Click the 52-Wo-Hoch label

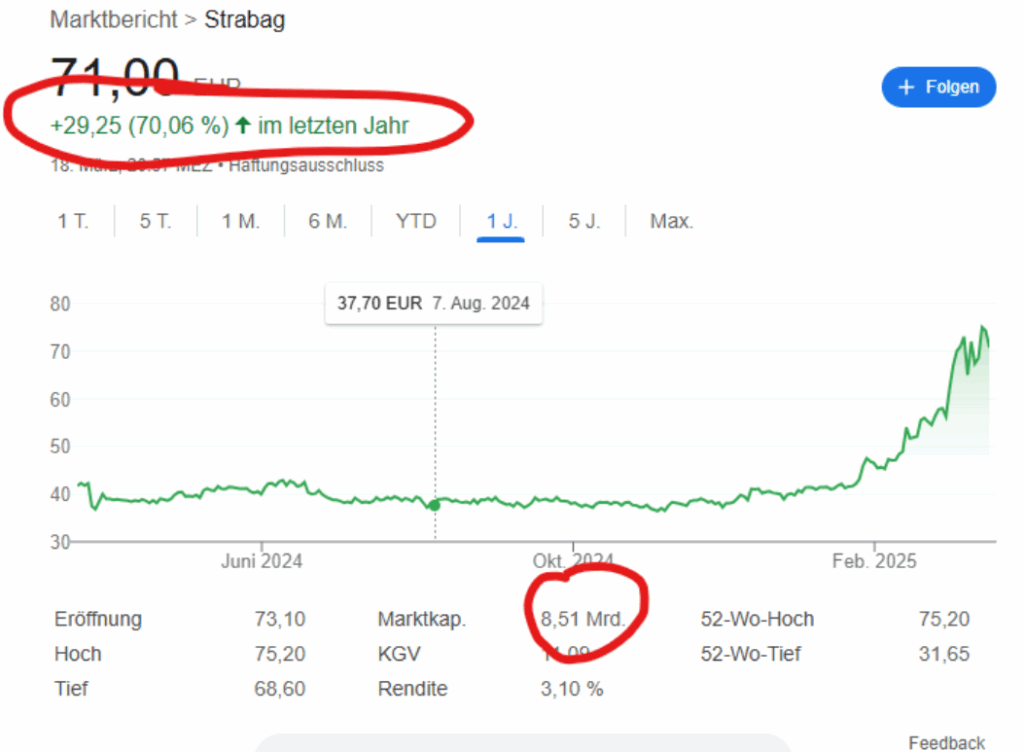coord(758,619)
